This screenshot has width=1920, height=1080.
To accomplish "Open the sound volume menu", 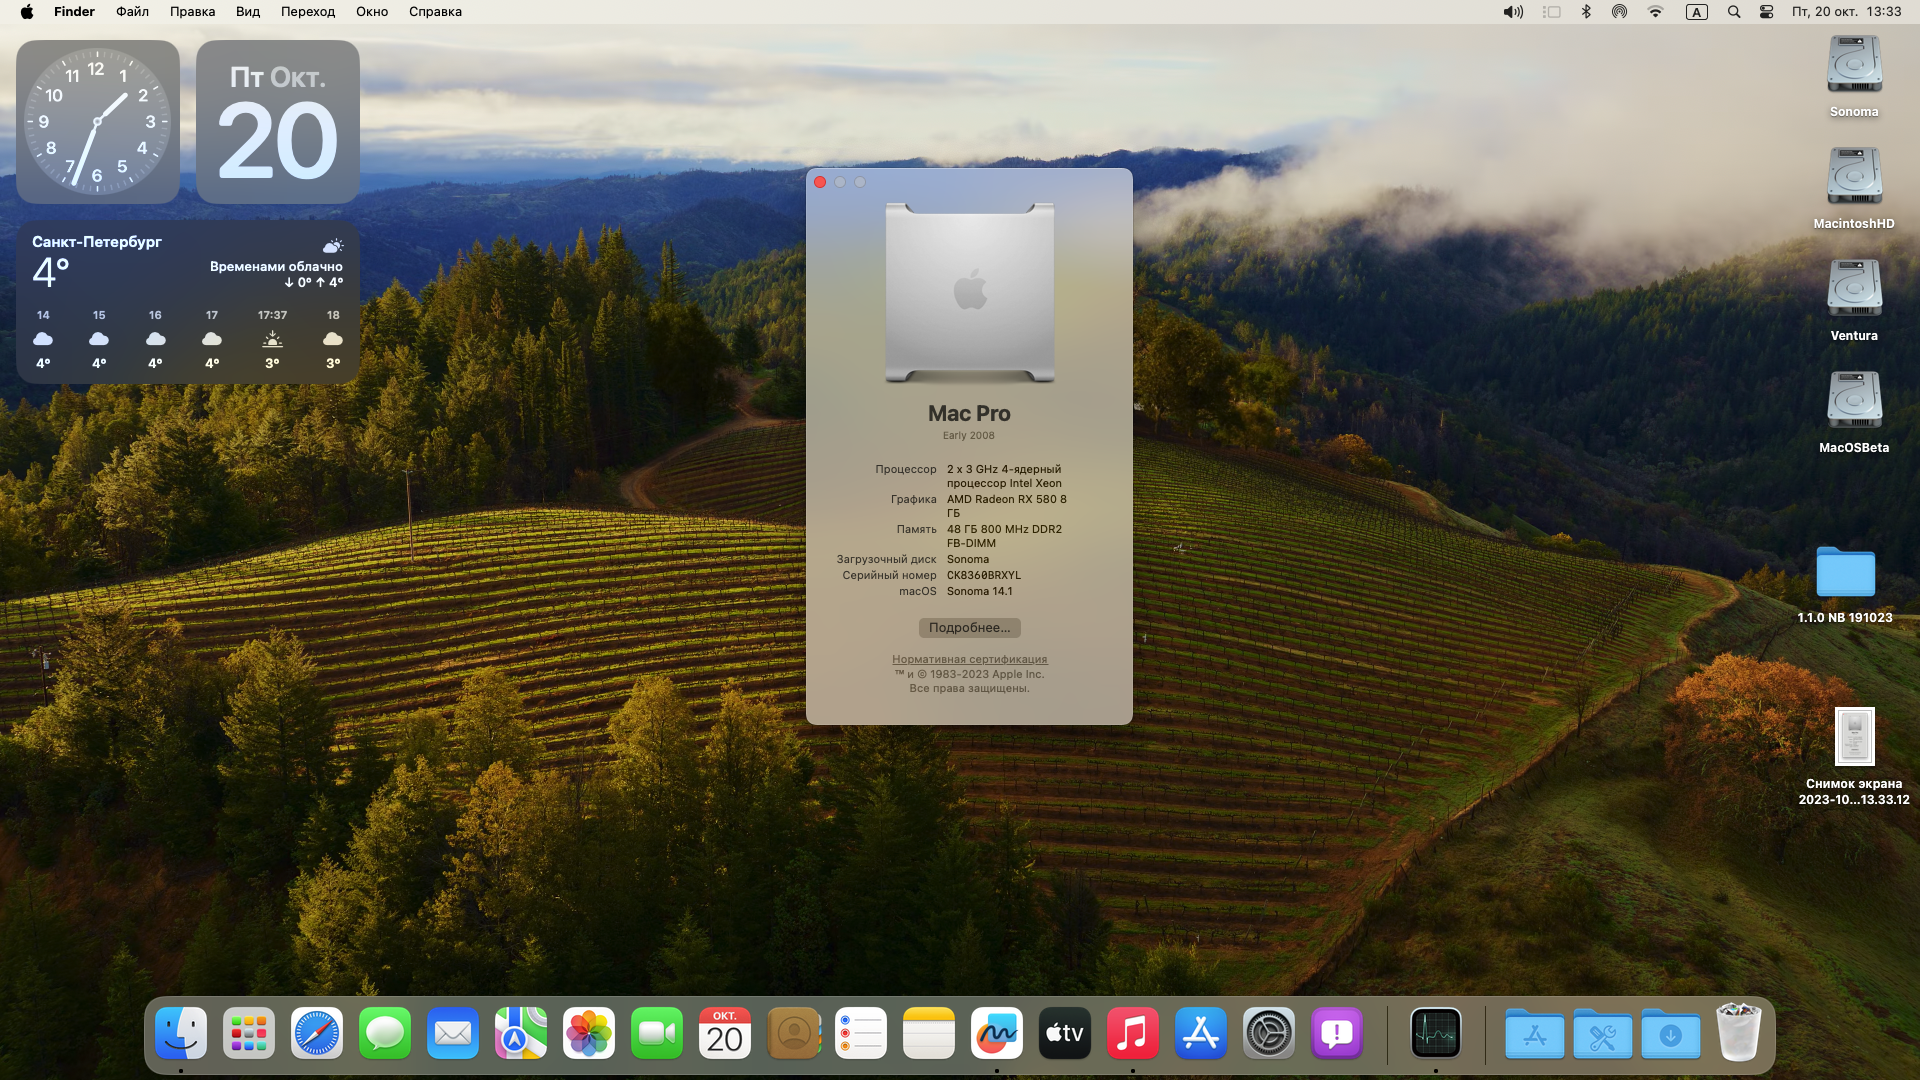I will click(1513, 12).
